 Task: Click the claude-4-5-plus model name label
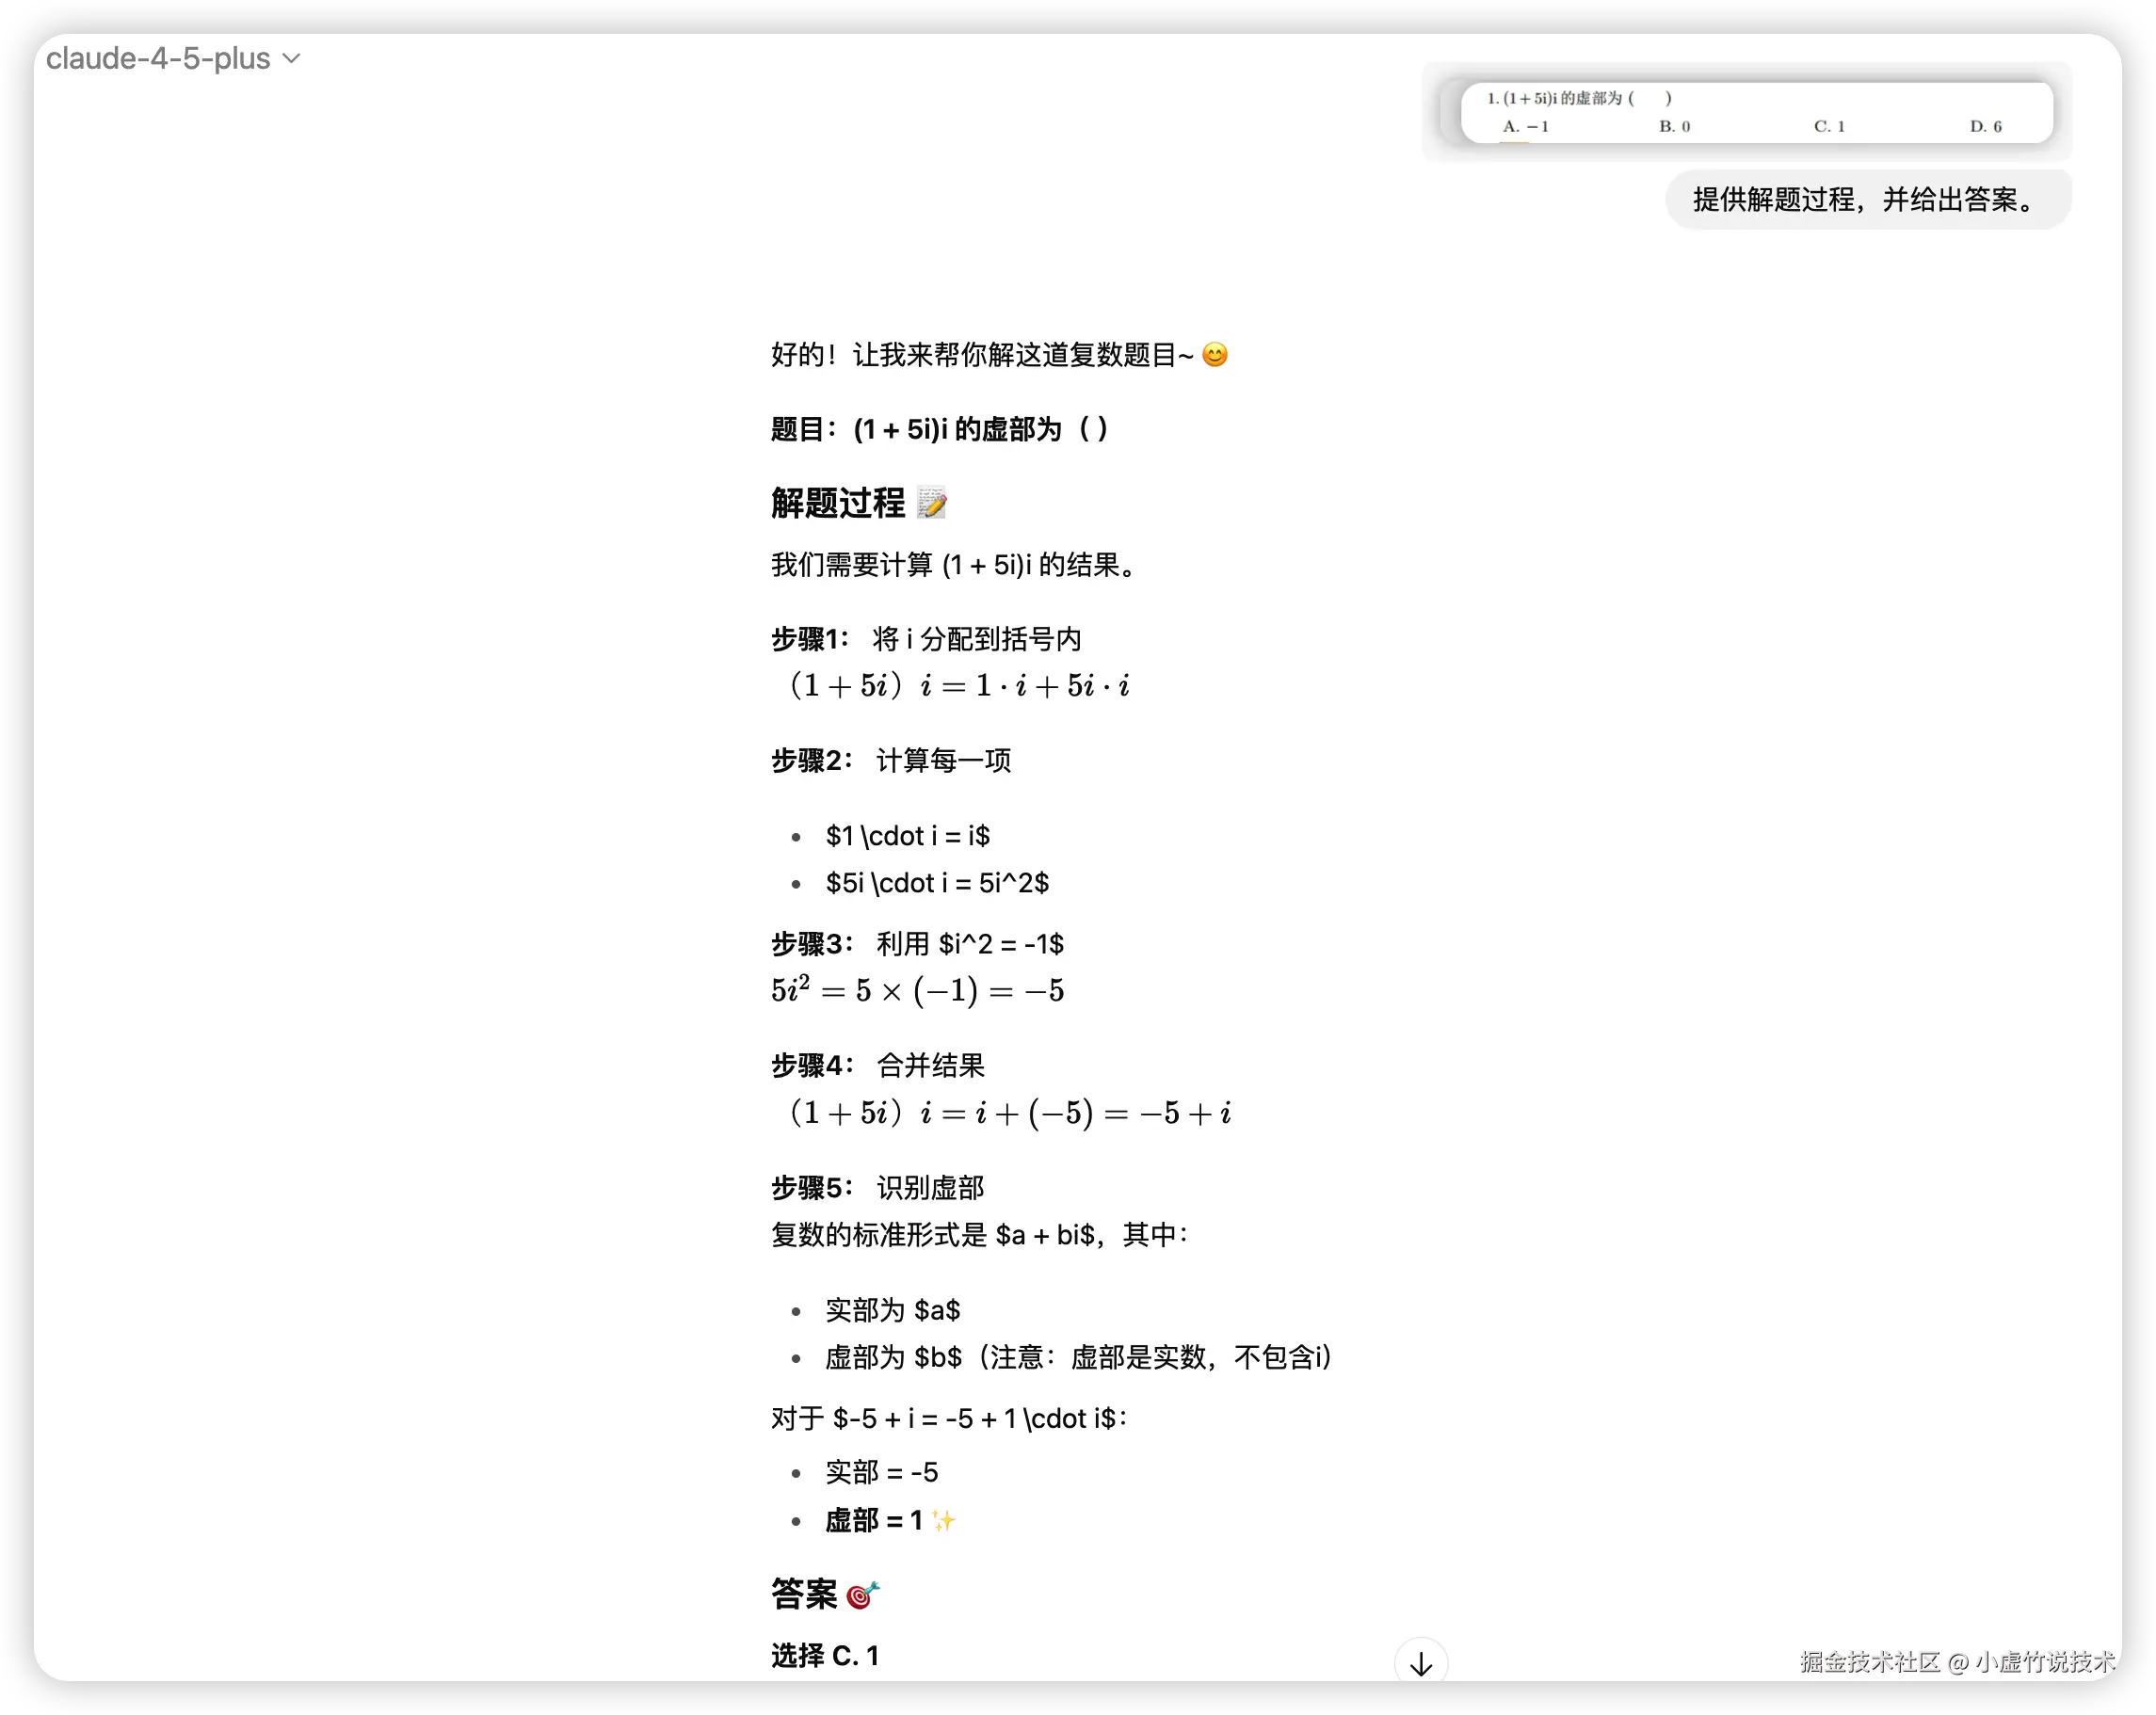(x=160, y=58)
